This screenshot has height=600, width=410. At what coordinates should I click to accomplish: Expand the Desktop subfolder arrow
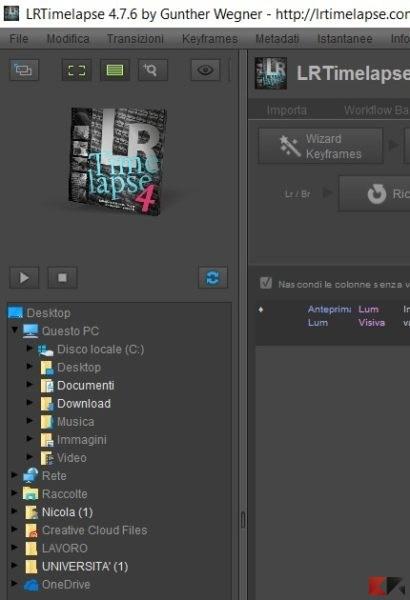pos(29,366)
